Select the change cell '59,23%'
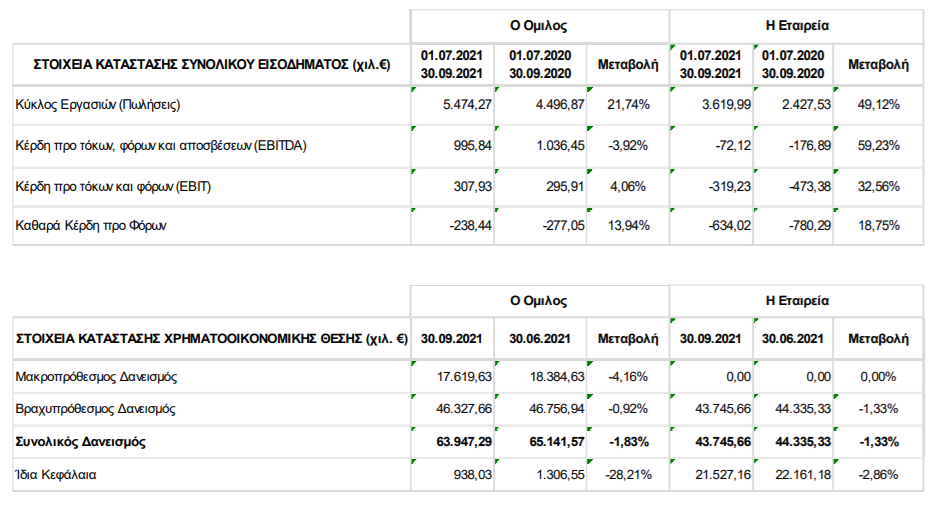Viewport: 940px width, 512px height. click(x=878, y=146)
